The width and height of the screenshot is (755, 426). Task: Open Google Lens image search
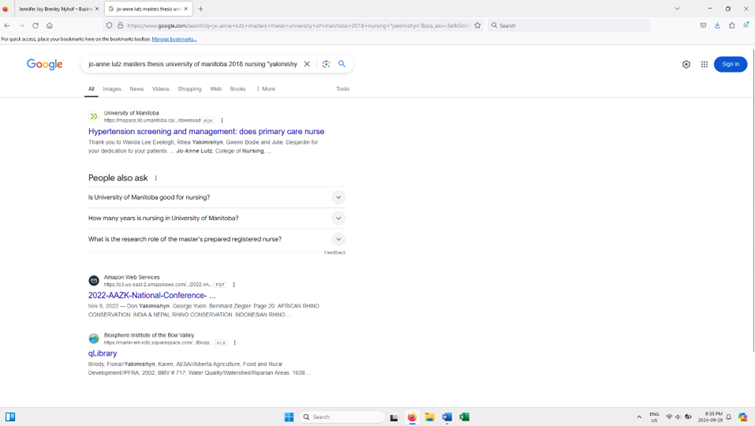click(x=326, y=64)
